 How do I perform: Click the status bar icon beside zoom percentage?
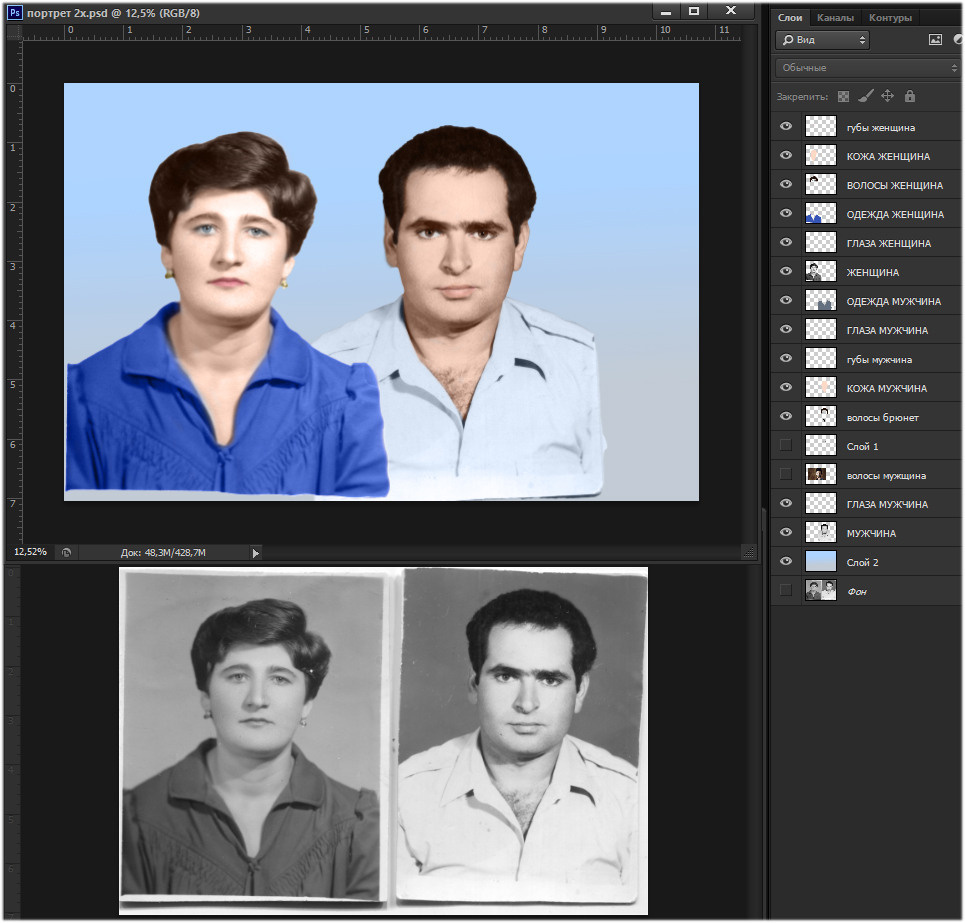[x=66, y=552]
